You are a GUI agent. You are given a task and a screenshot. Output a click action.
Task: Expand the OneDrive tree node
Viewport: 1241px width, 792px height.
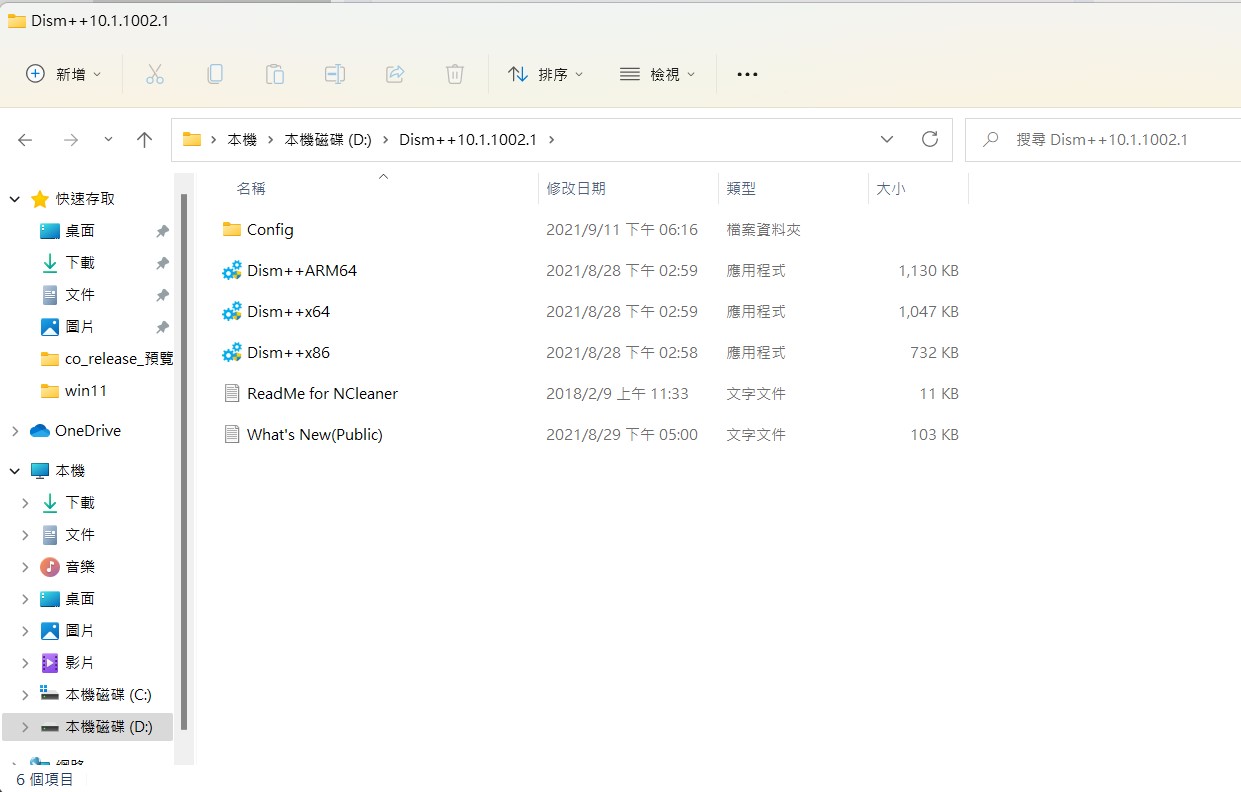(x=15, y=431)
